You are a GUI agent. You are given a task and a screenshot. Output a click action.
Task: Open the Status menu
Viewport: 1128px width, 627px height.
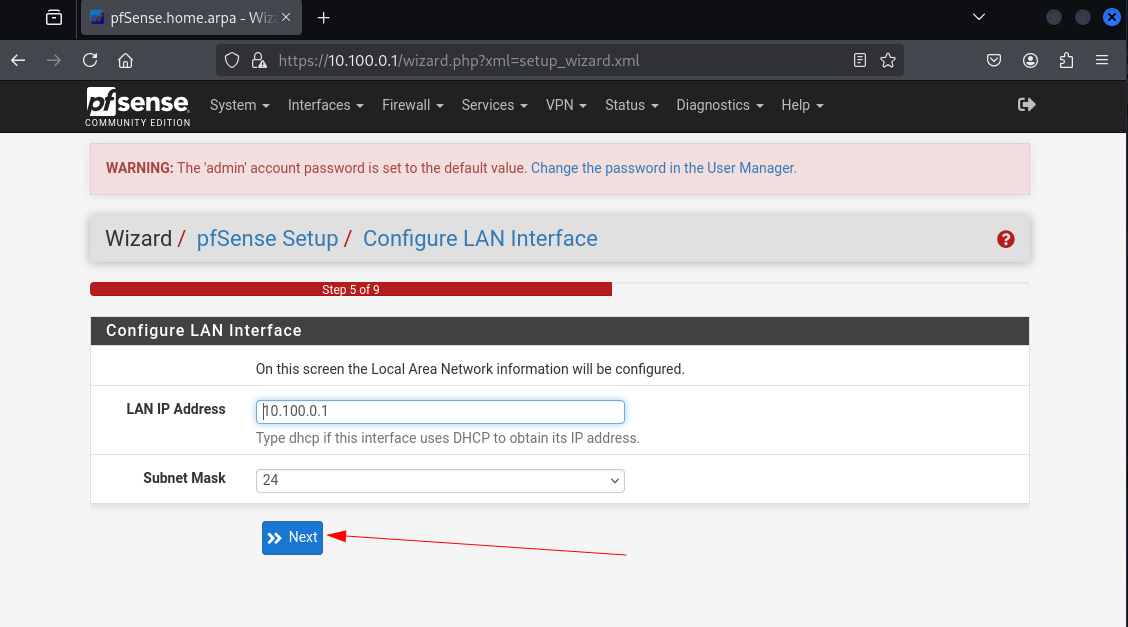tap(632, 105)
